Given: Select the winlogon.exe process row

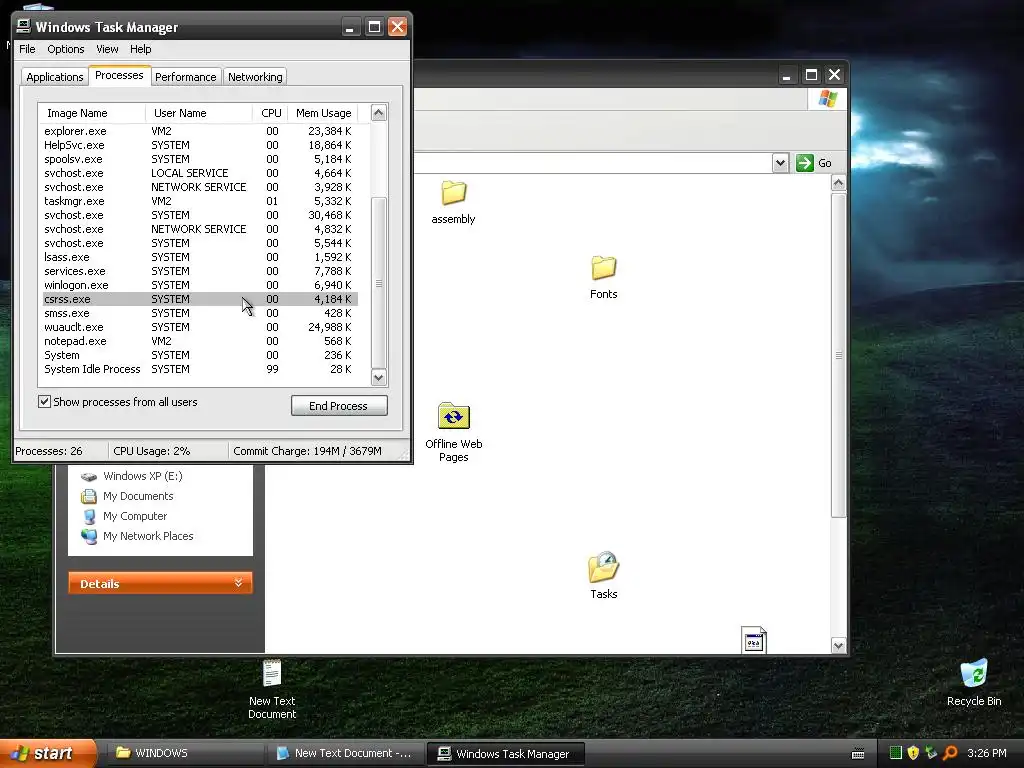Looking at the screenshot, I should pyautogui.click(x=199, y=285).
